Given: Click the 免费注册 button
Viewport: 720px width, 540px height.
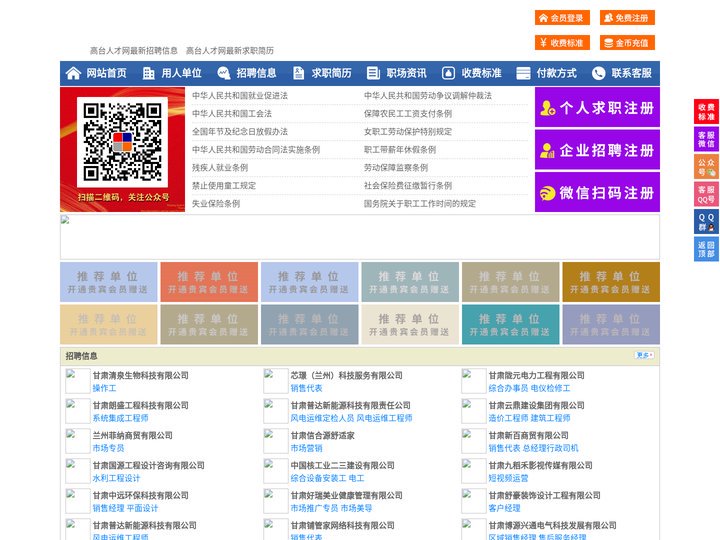Looking at the screenshot, I should coord(627,18).
